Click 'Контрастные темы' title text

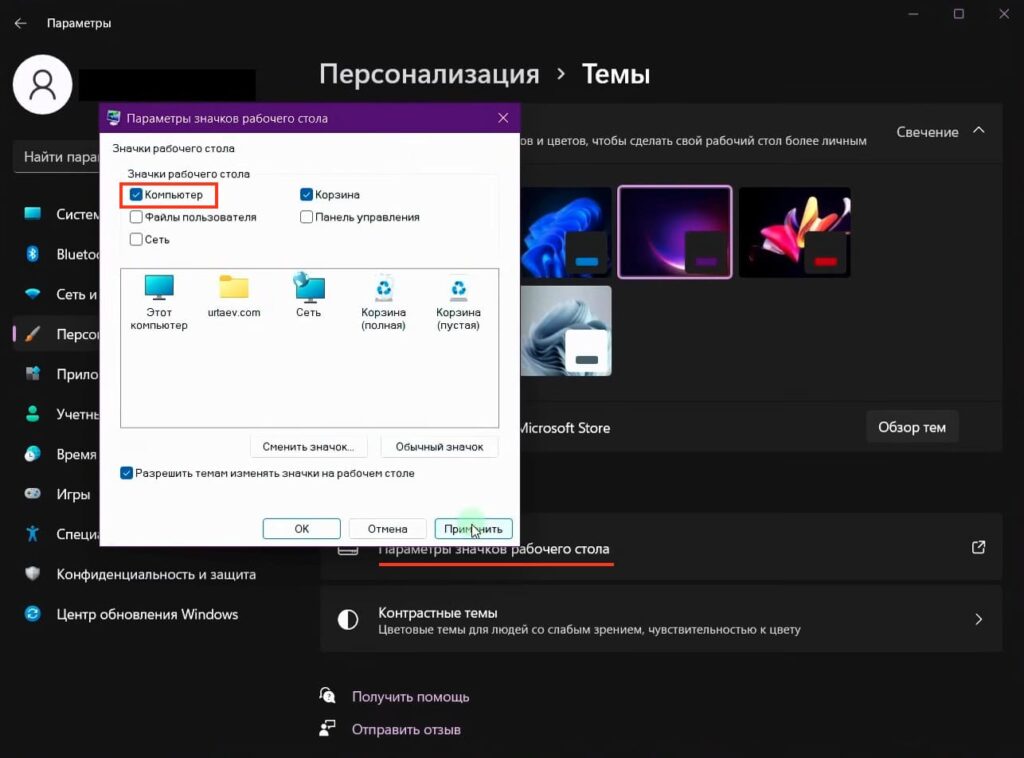pos(438,613)
